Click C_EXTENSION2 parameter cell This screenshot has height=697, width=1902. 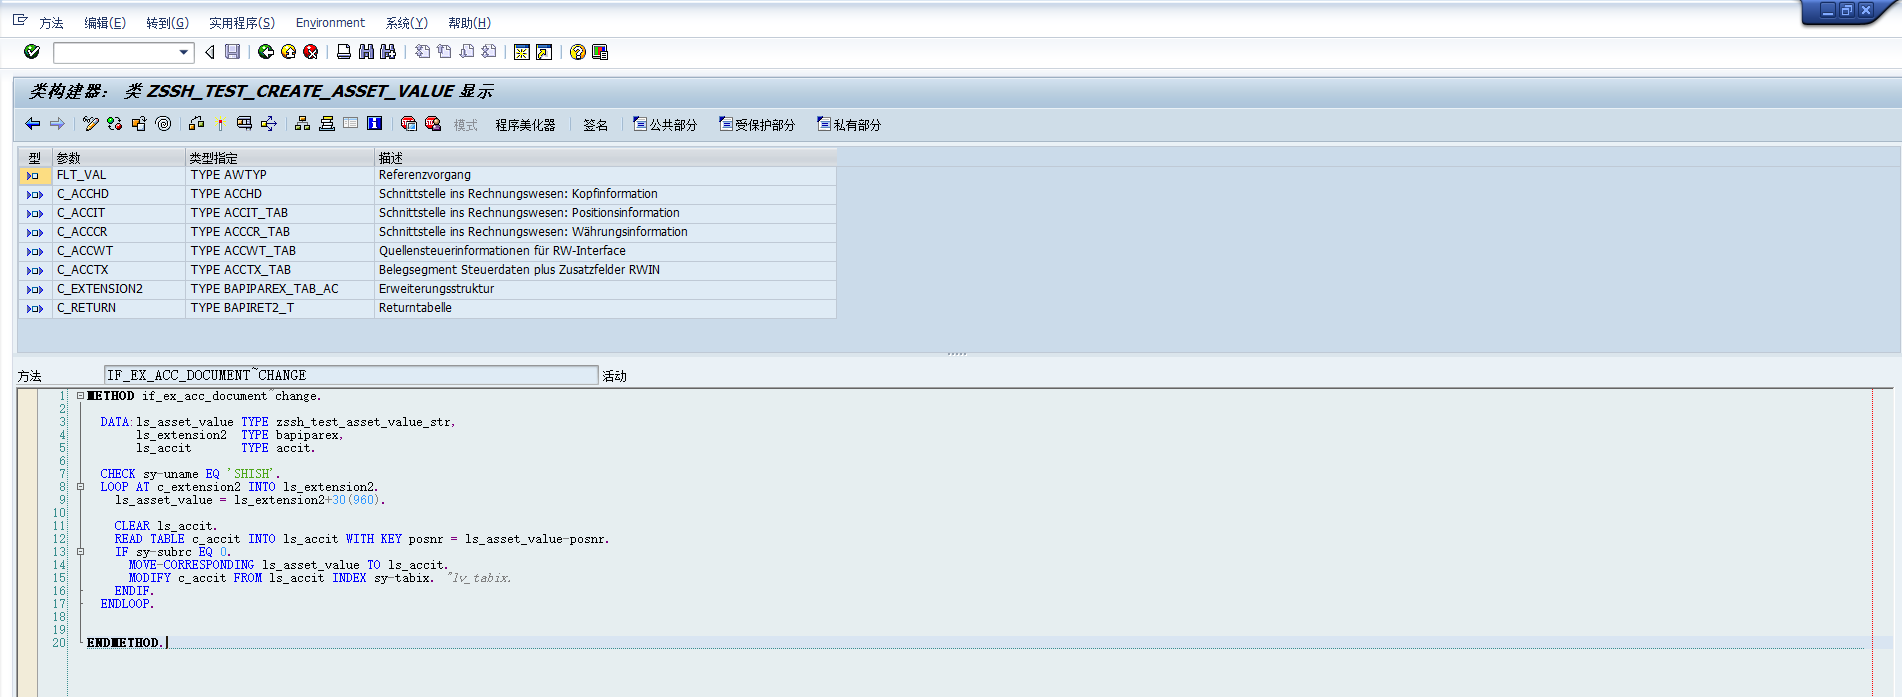(x=118, y=289)
